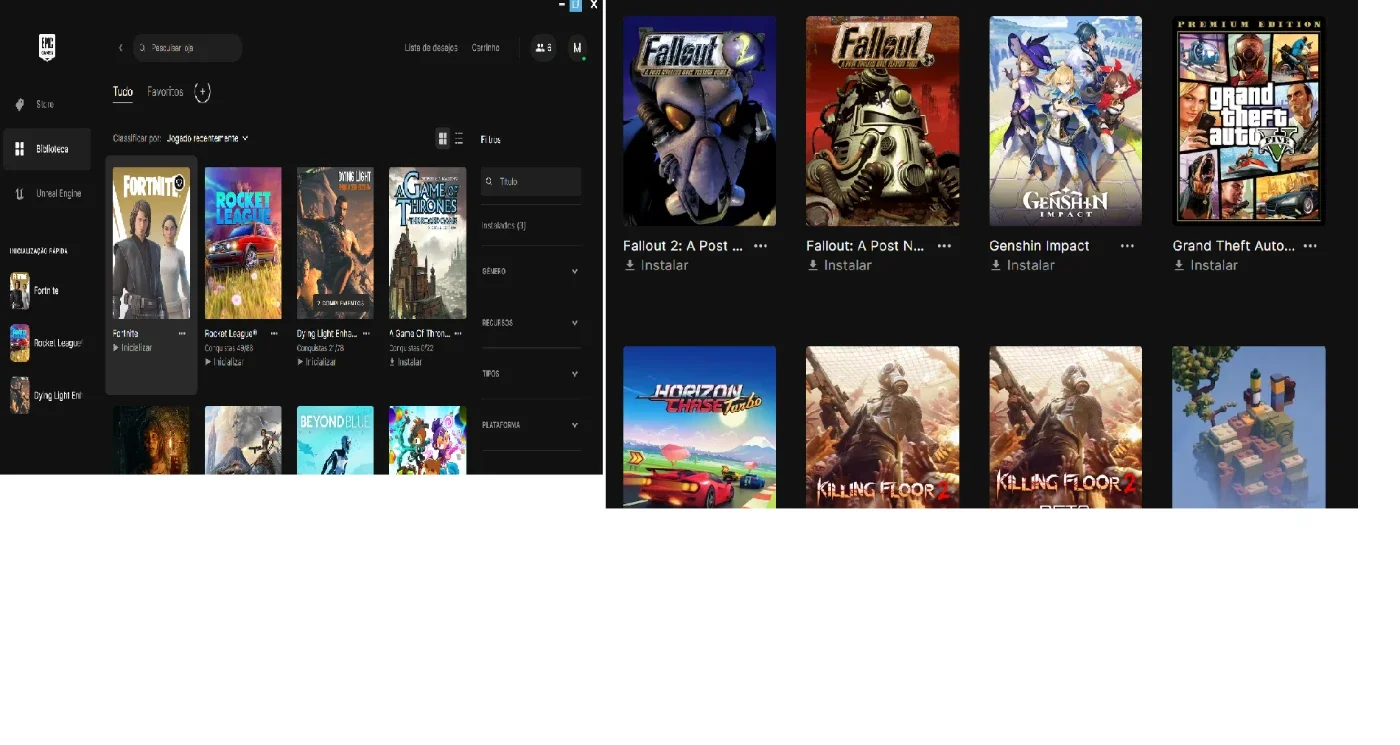This screenshot has width=1400, height=745.
Task: Open the Epic Games logo home
Action: pyautogui.click(x=47, y=47)
